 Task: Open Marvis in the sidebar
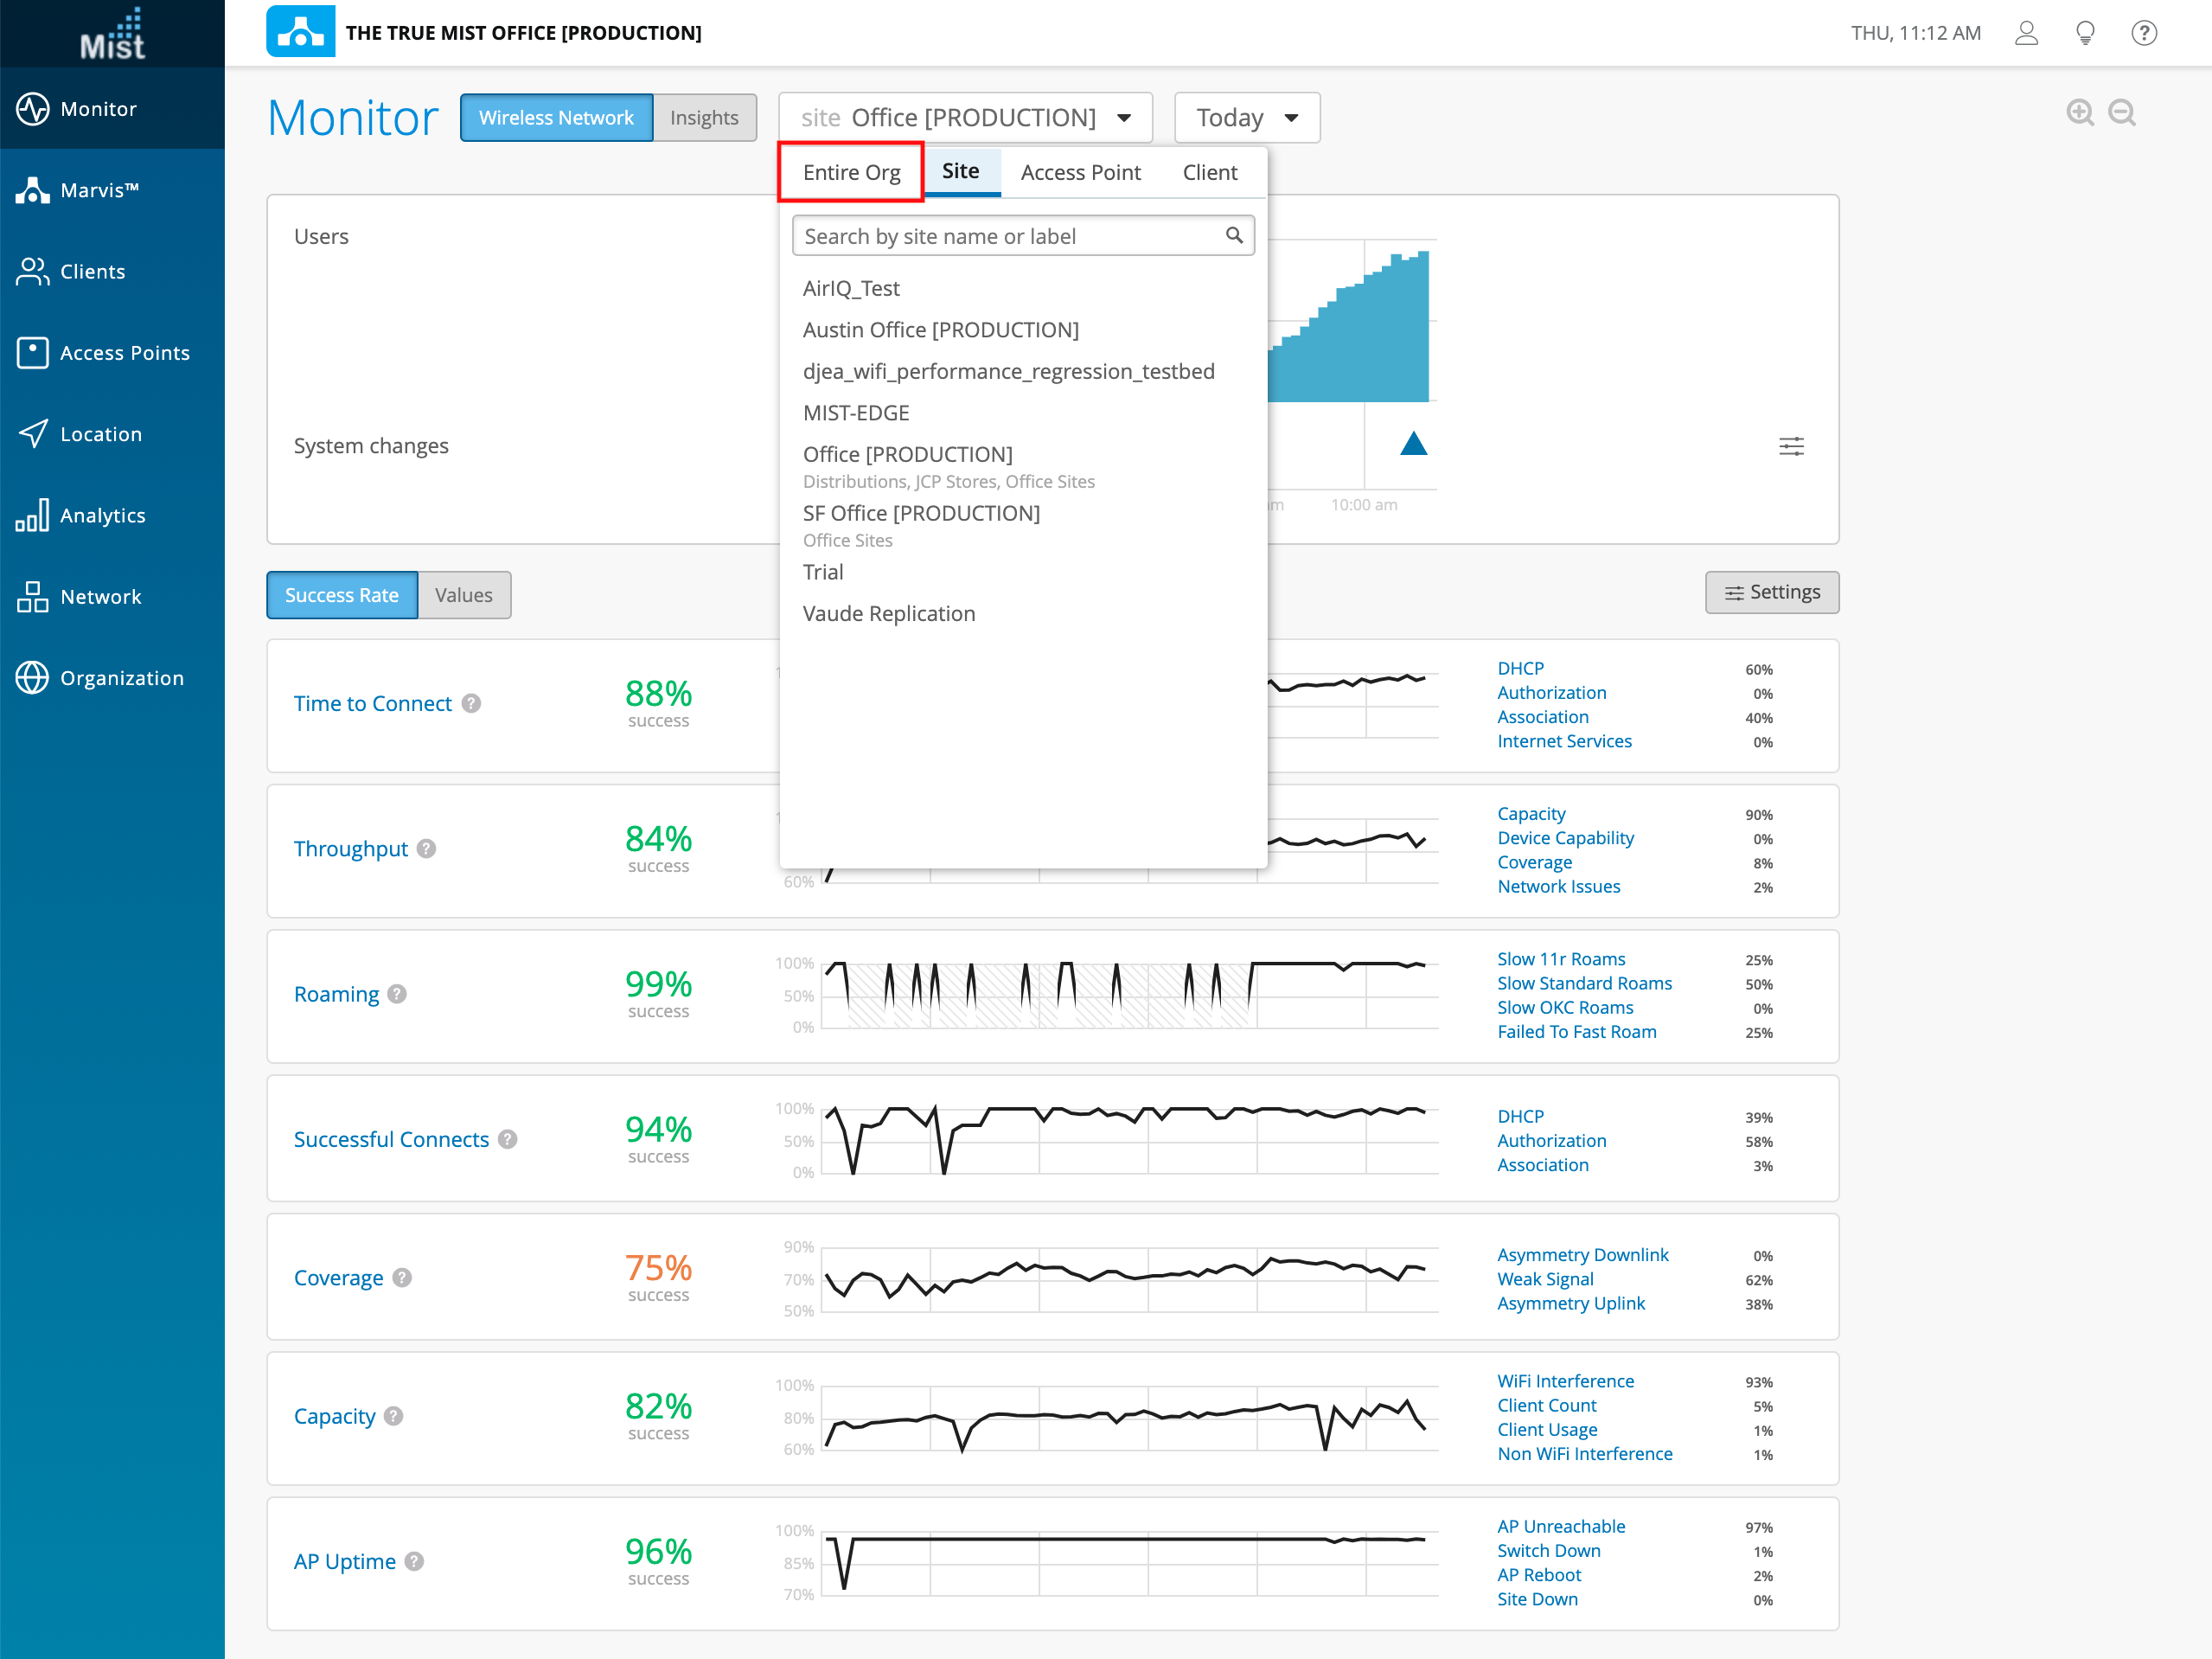coord(100,190)
